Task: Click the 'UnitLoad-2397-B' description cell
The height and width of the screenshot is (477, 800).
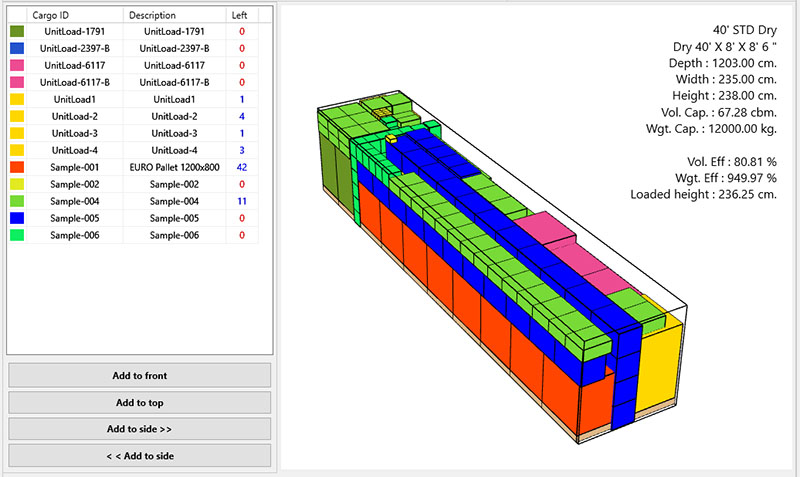Action: pyautogui.click(x=174, y=48)
